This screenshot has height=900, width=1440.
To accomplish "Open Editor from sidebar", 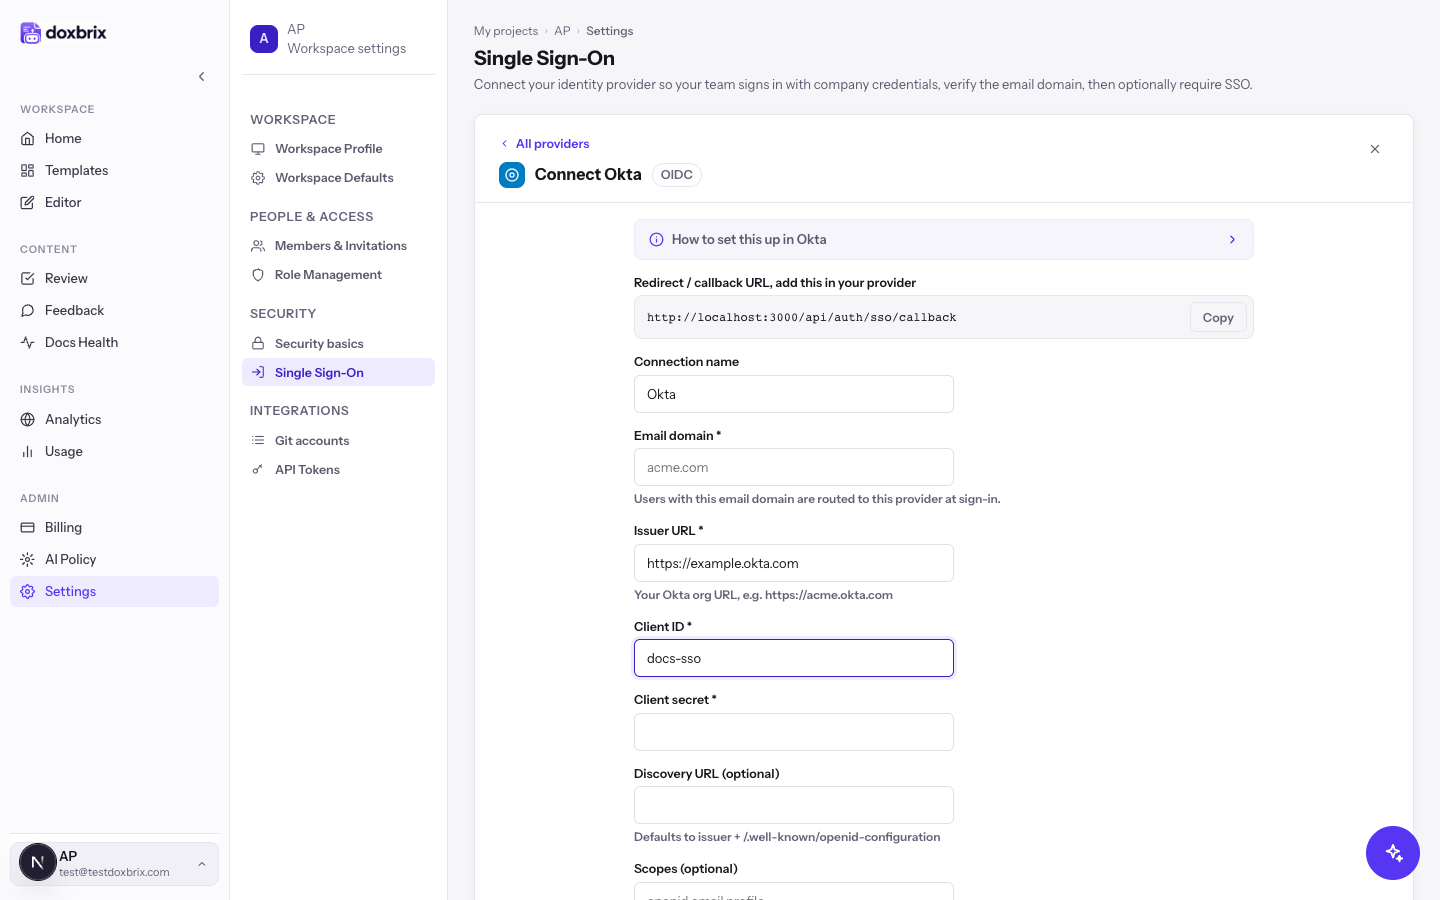I will [x=114, y=202].
